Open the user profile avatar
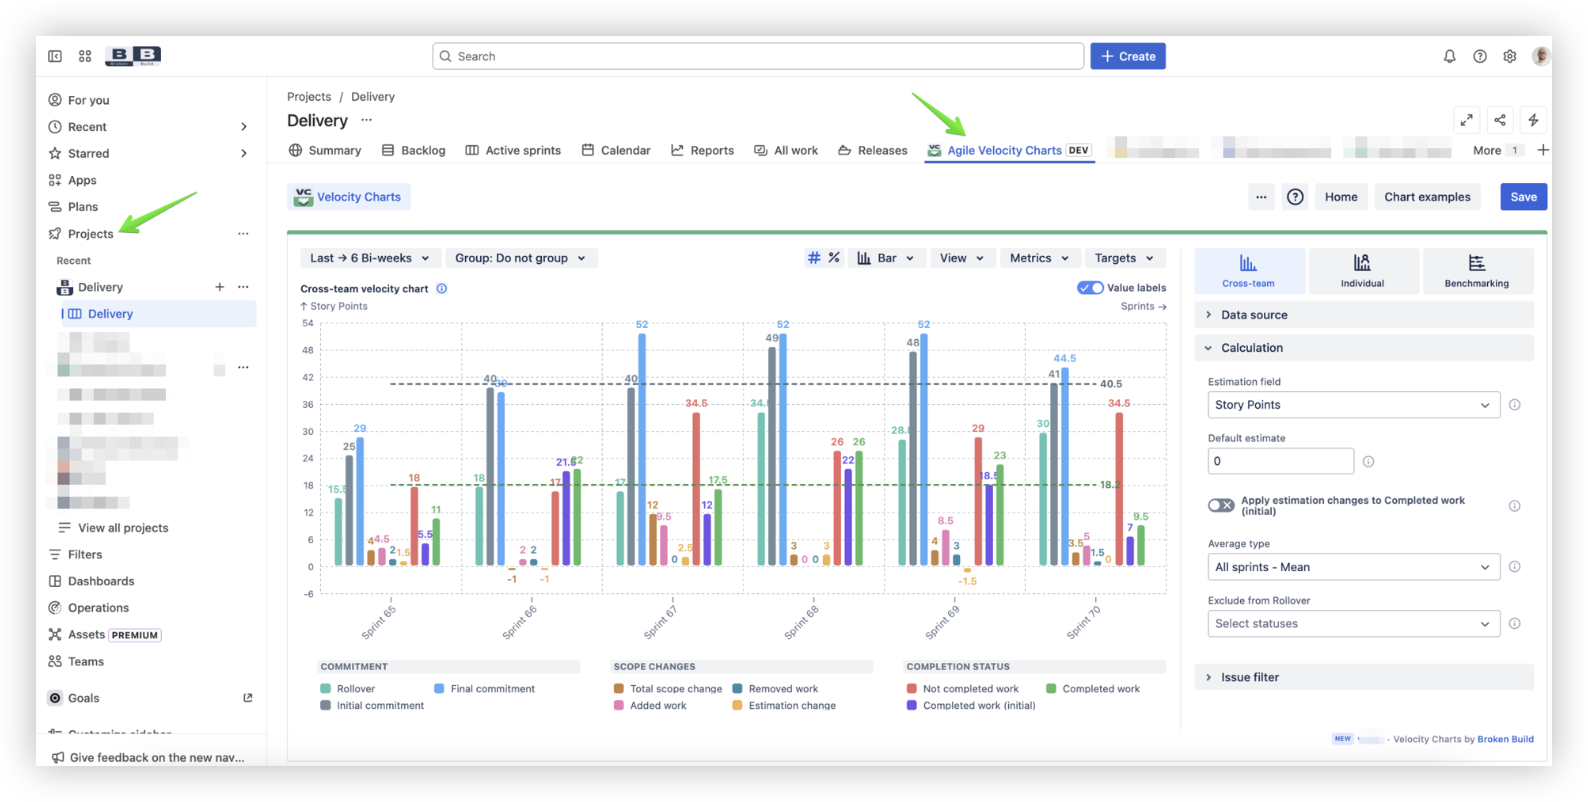This screenshot has width=1588, height=802. (1541, 56)
